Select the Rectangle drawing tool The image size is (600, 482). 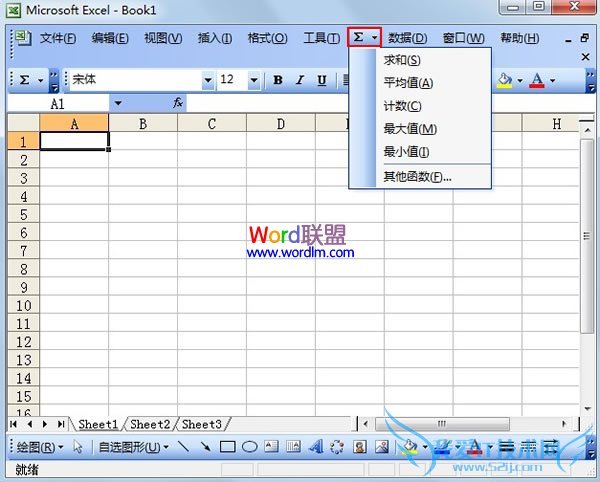pyautogui.click(x=228, y=446)
